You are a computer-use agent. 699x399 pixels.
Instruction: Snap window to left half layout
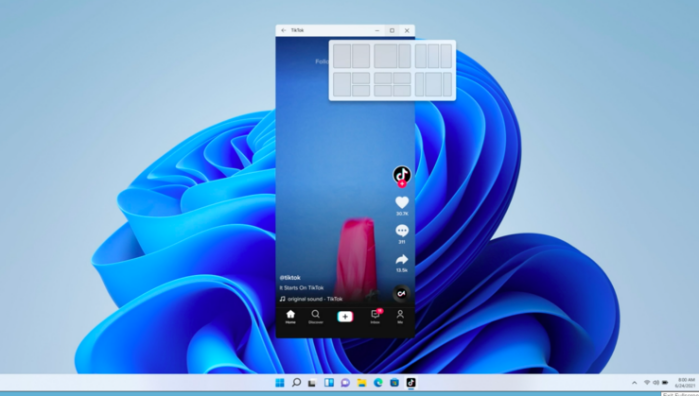pos(342,56)
